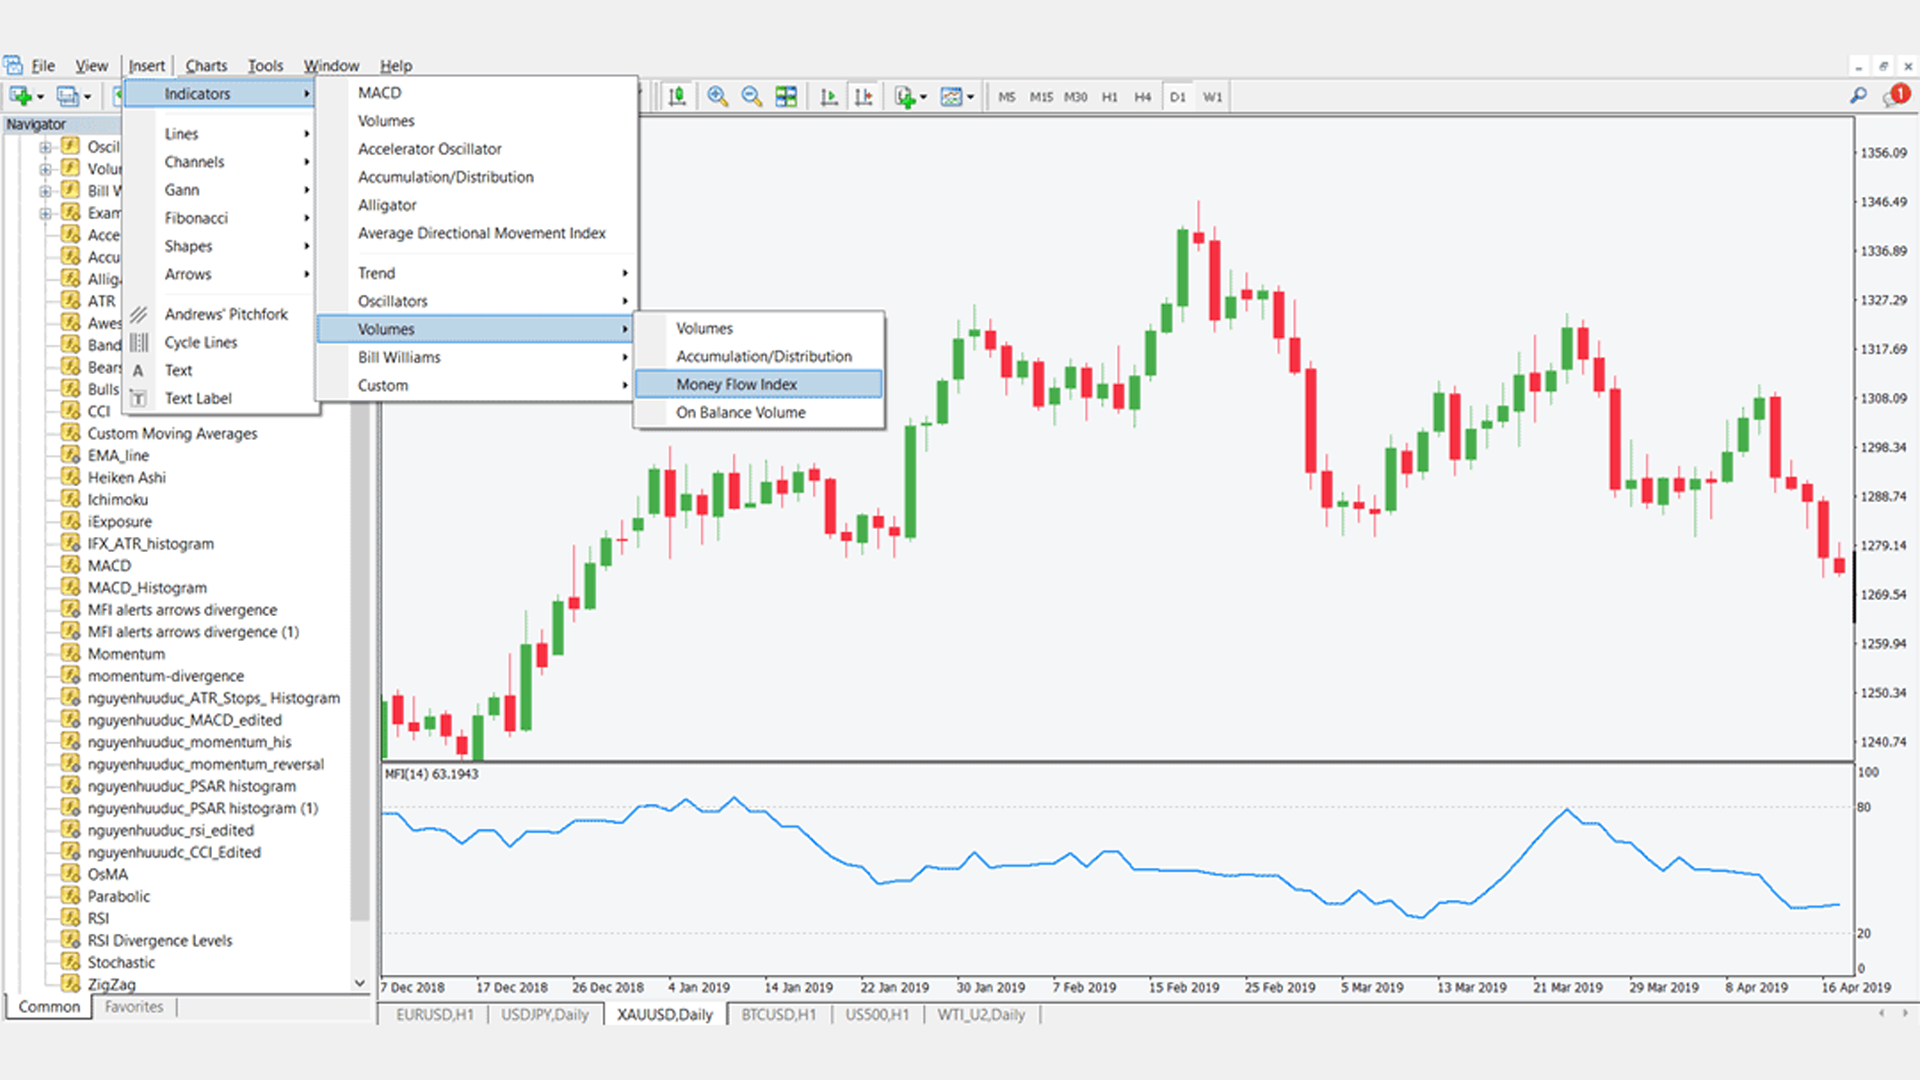Click the zoom out magnifier icon
1920x1080 pixels.
coord(751,97)
